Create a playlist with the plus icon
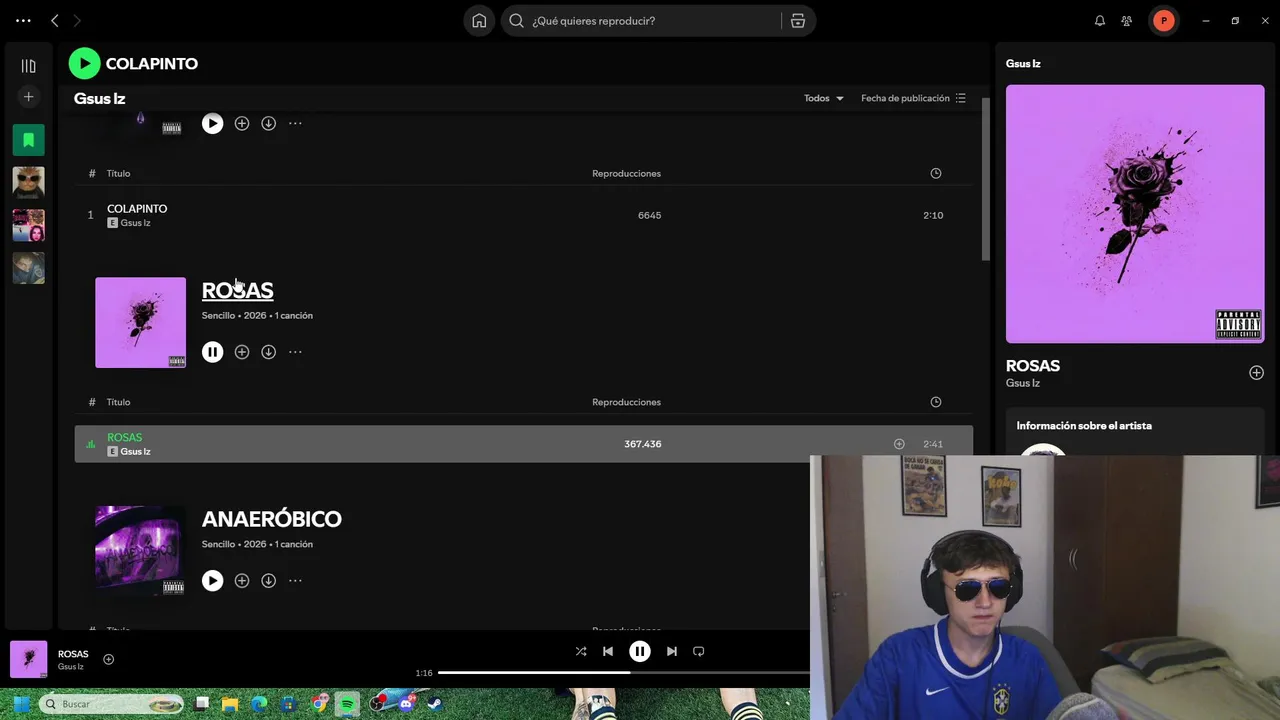This screenshot has width=1280, height=720. 28,97
